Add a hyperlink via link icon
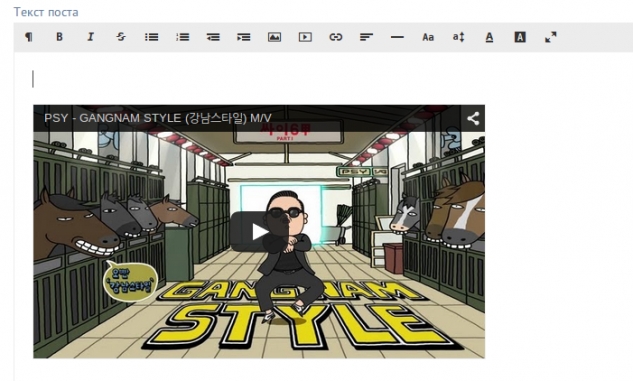This screenshot has width=633, height=381. pyautogui.click(x=336, y=37)
